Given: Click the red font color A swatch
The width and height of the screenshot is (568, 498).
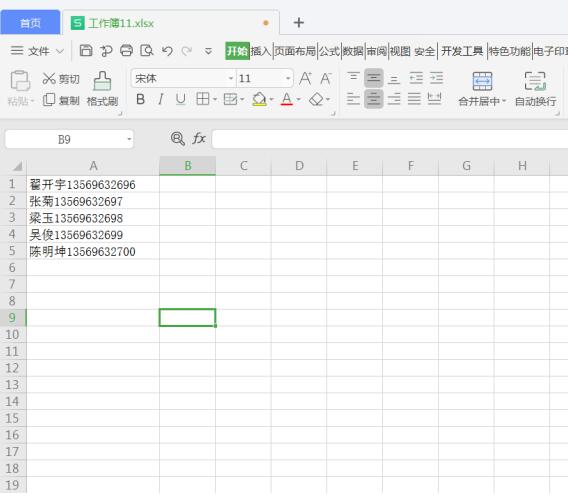Looking at the screenshot, I should (x=287, y=99).
